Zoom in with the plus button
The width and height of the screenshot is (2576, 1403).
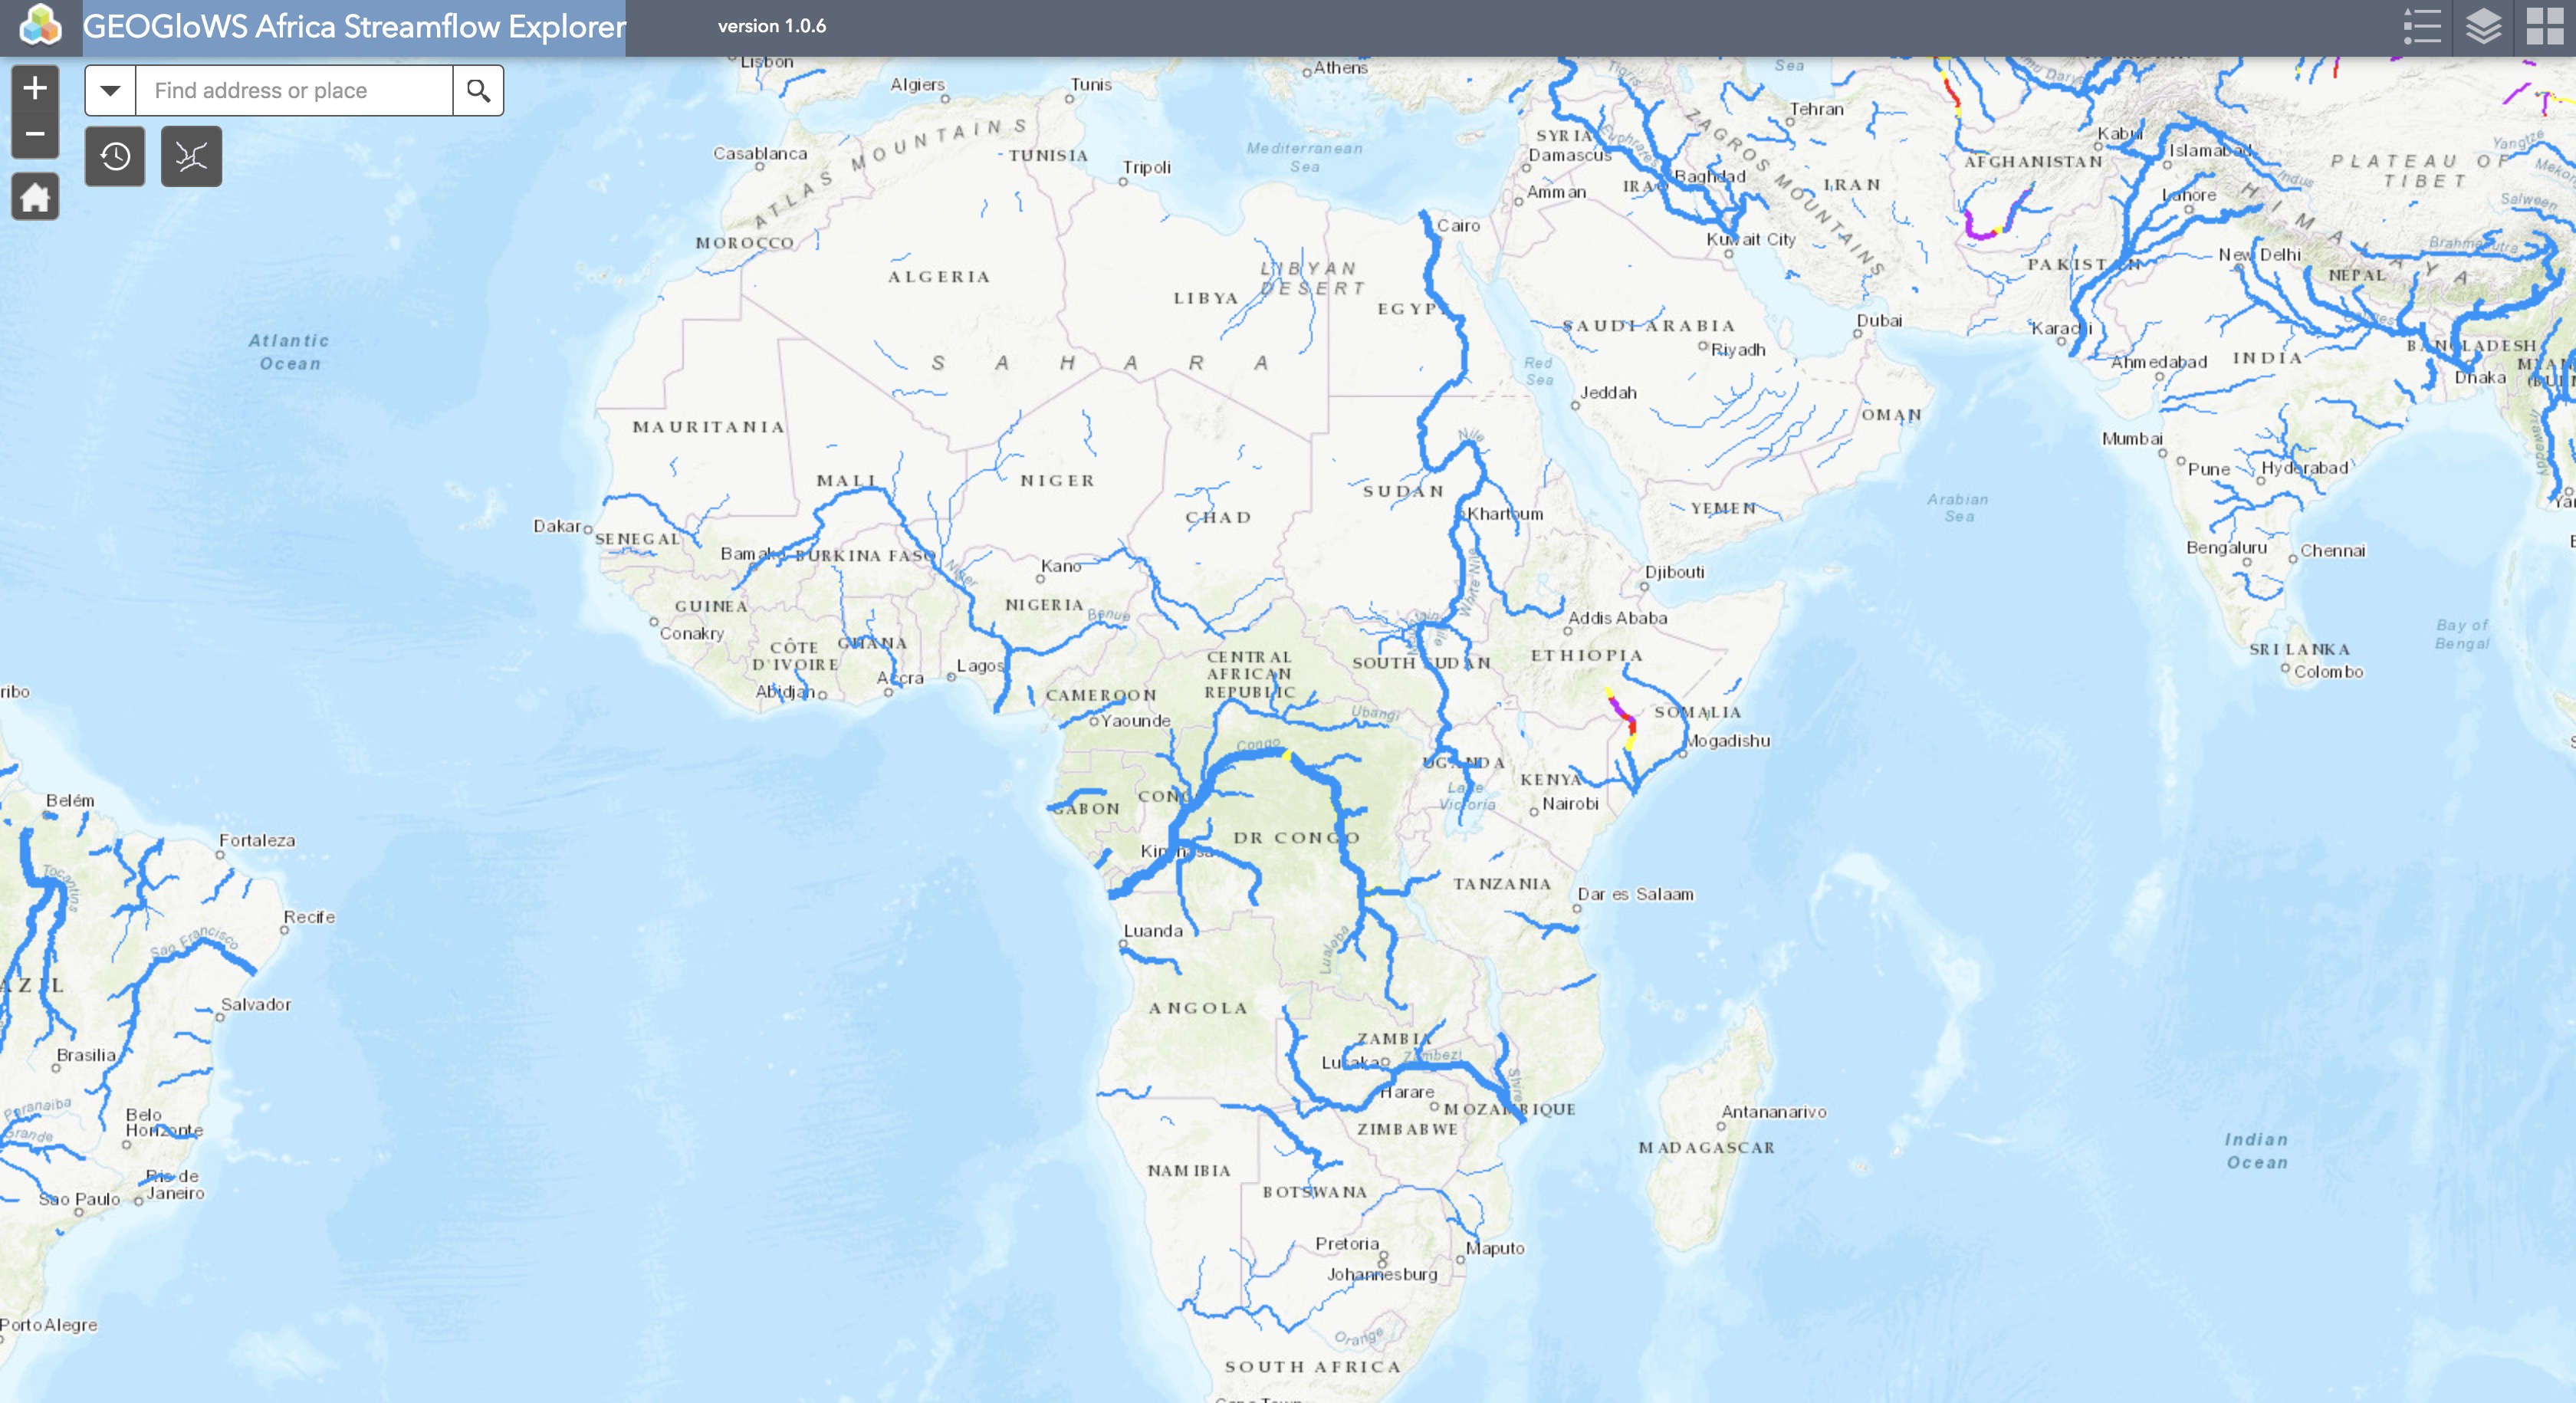click(x=35, y=88)
